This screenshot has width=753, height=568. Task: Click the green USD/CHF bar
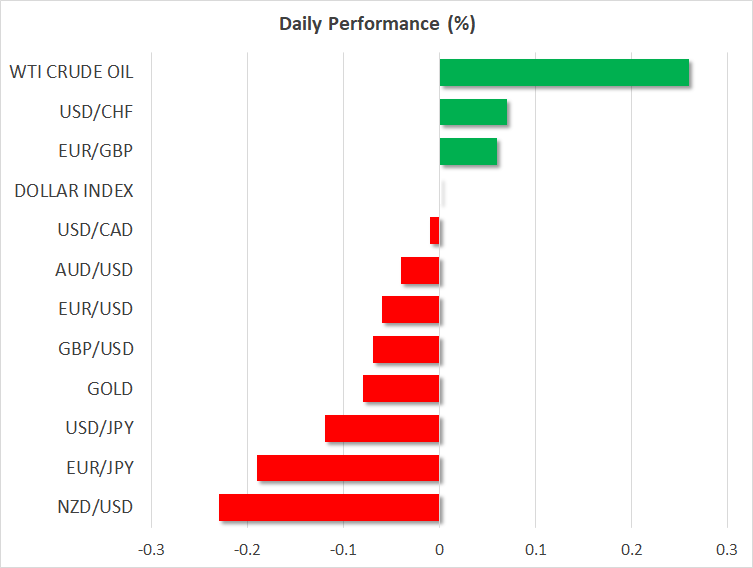[x=473, y=112]
